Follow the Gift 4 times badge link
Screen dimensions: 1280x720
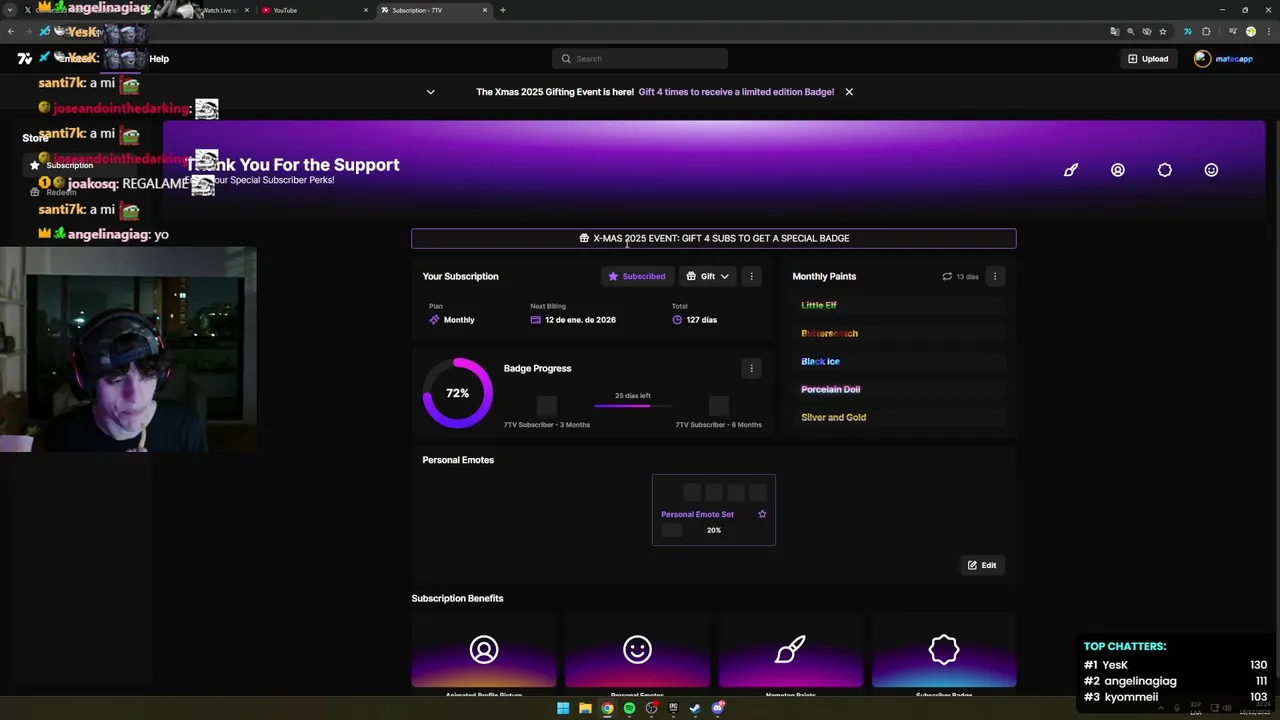pos(736,92)
